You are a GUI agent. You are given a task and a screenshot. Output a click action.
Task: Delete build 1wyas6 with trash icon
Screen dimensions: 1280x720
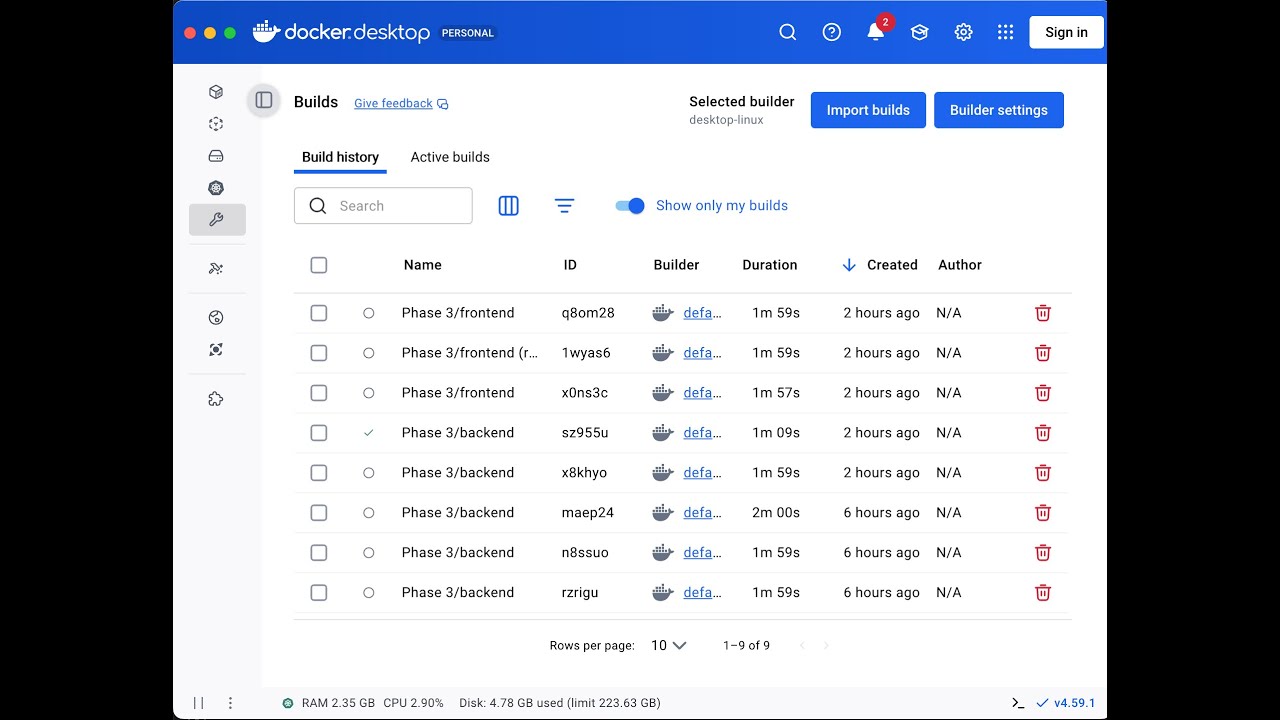pyautogui.click(x=1043, y=353)
